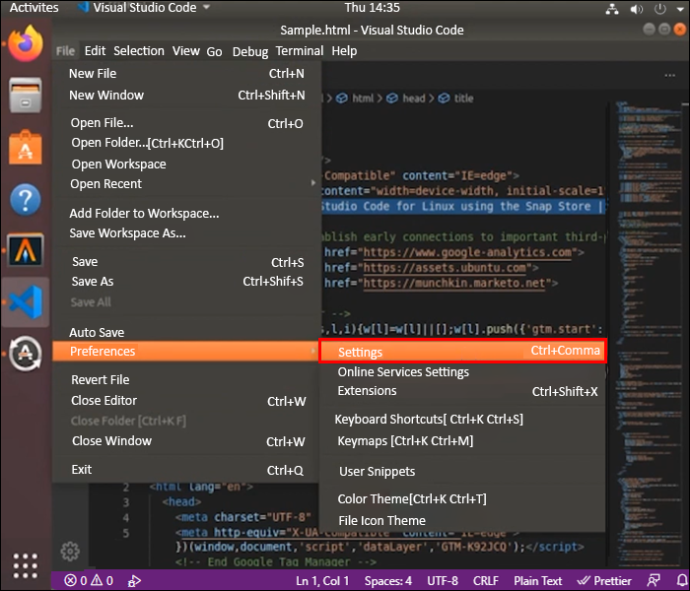Open the Help dock icon

[x=26, y=200]
